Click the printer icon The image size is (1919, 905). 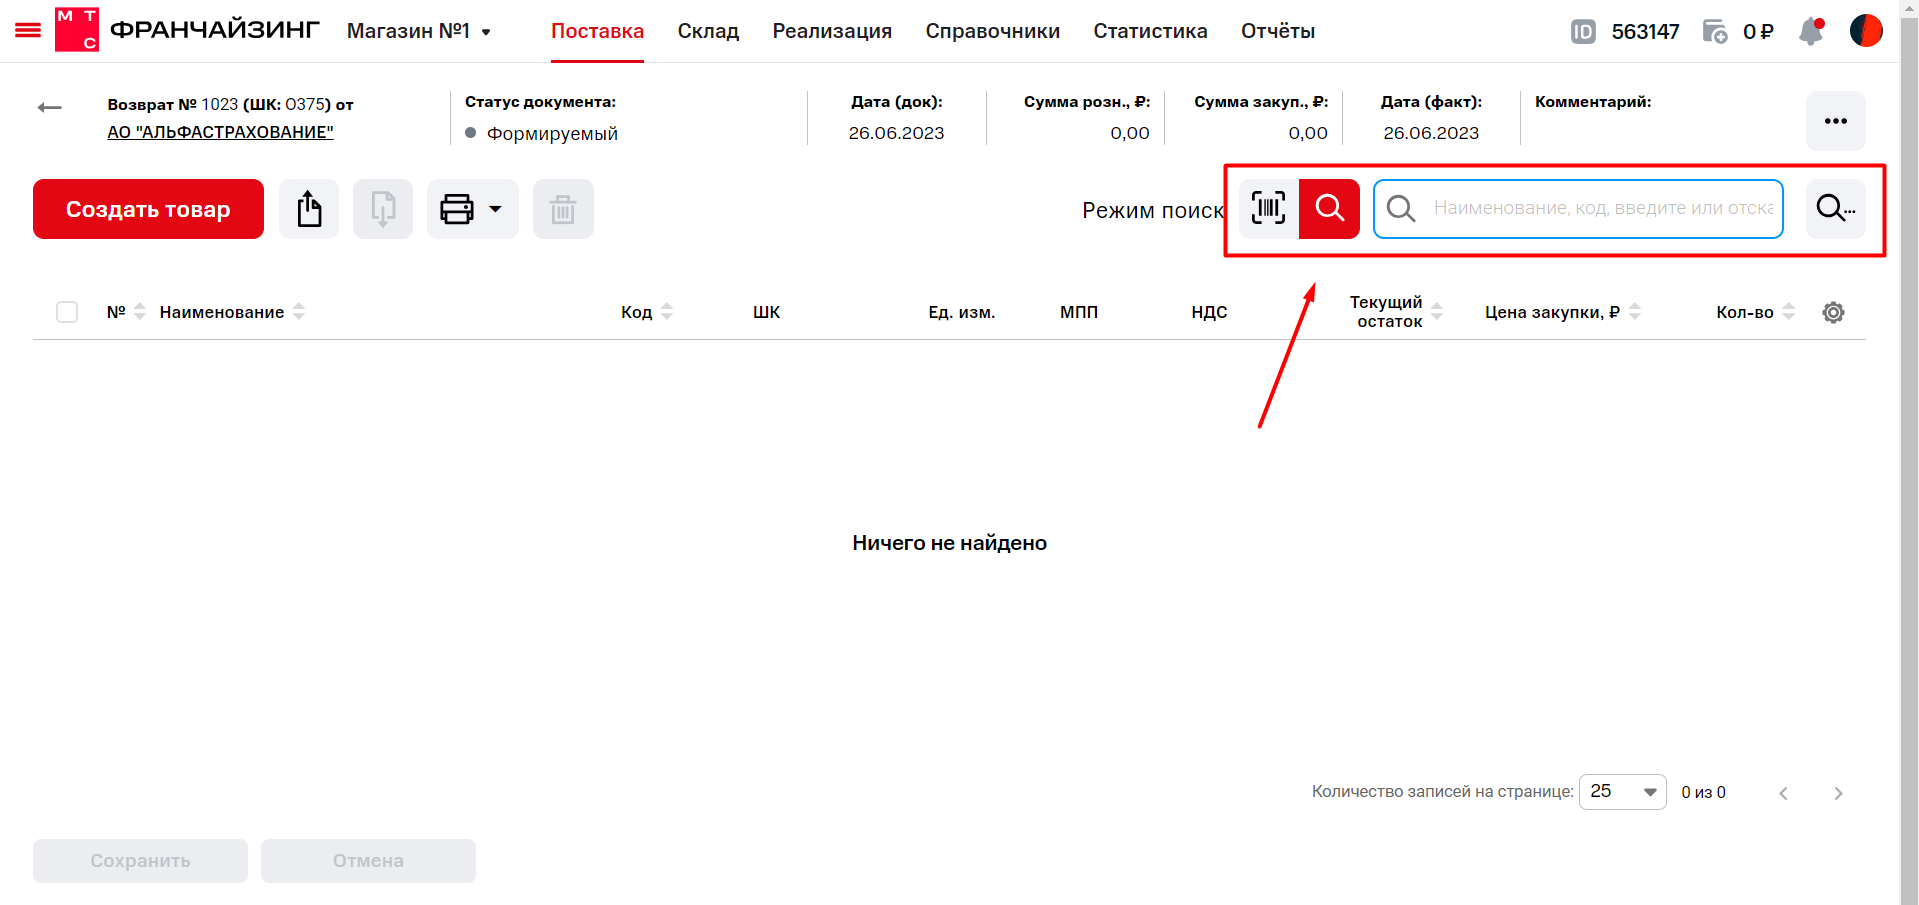457,209
